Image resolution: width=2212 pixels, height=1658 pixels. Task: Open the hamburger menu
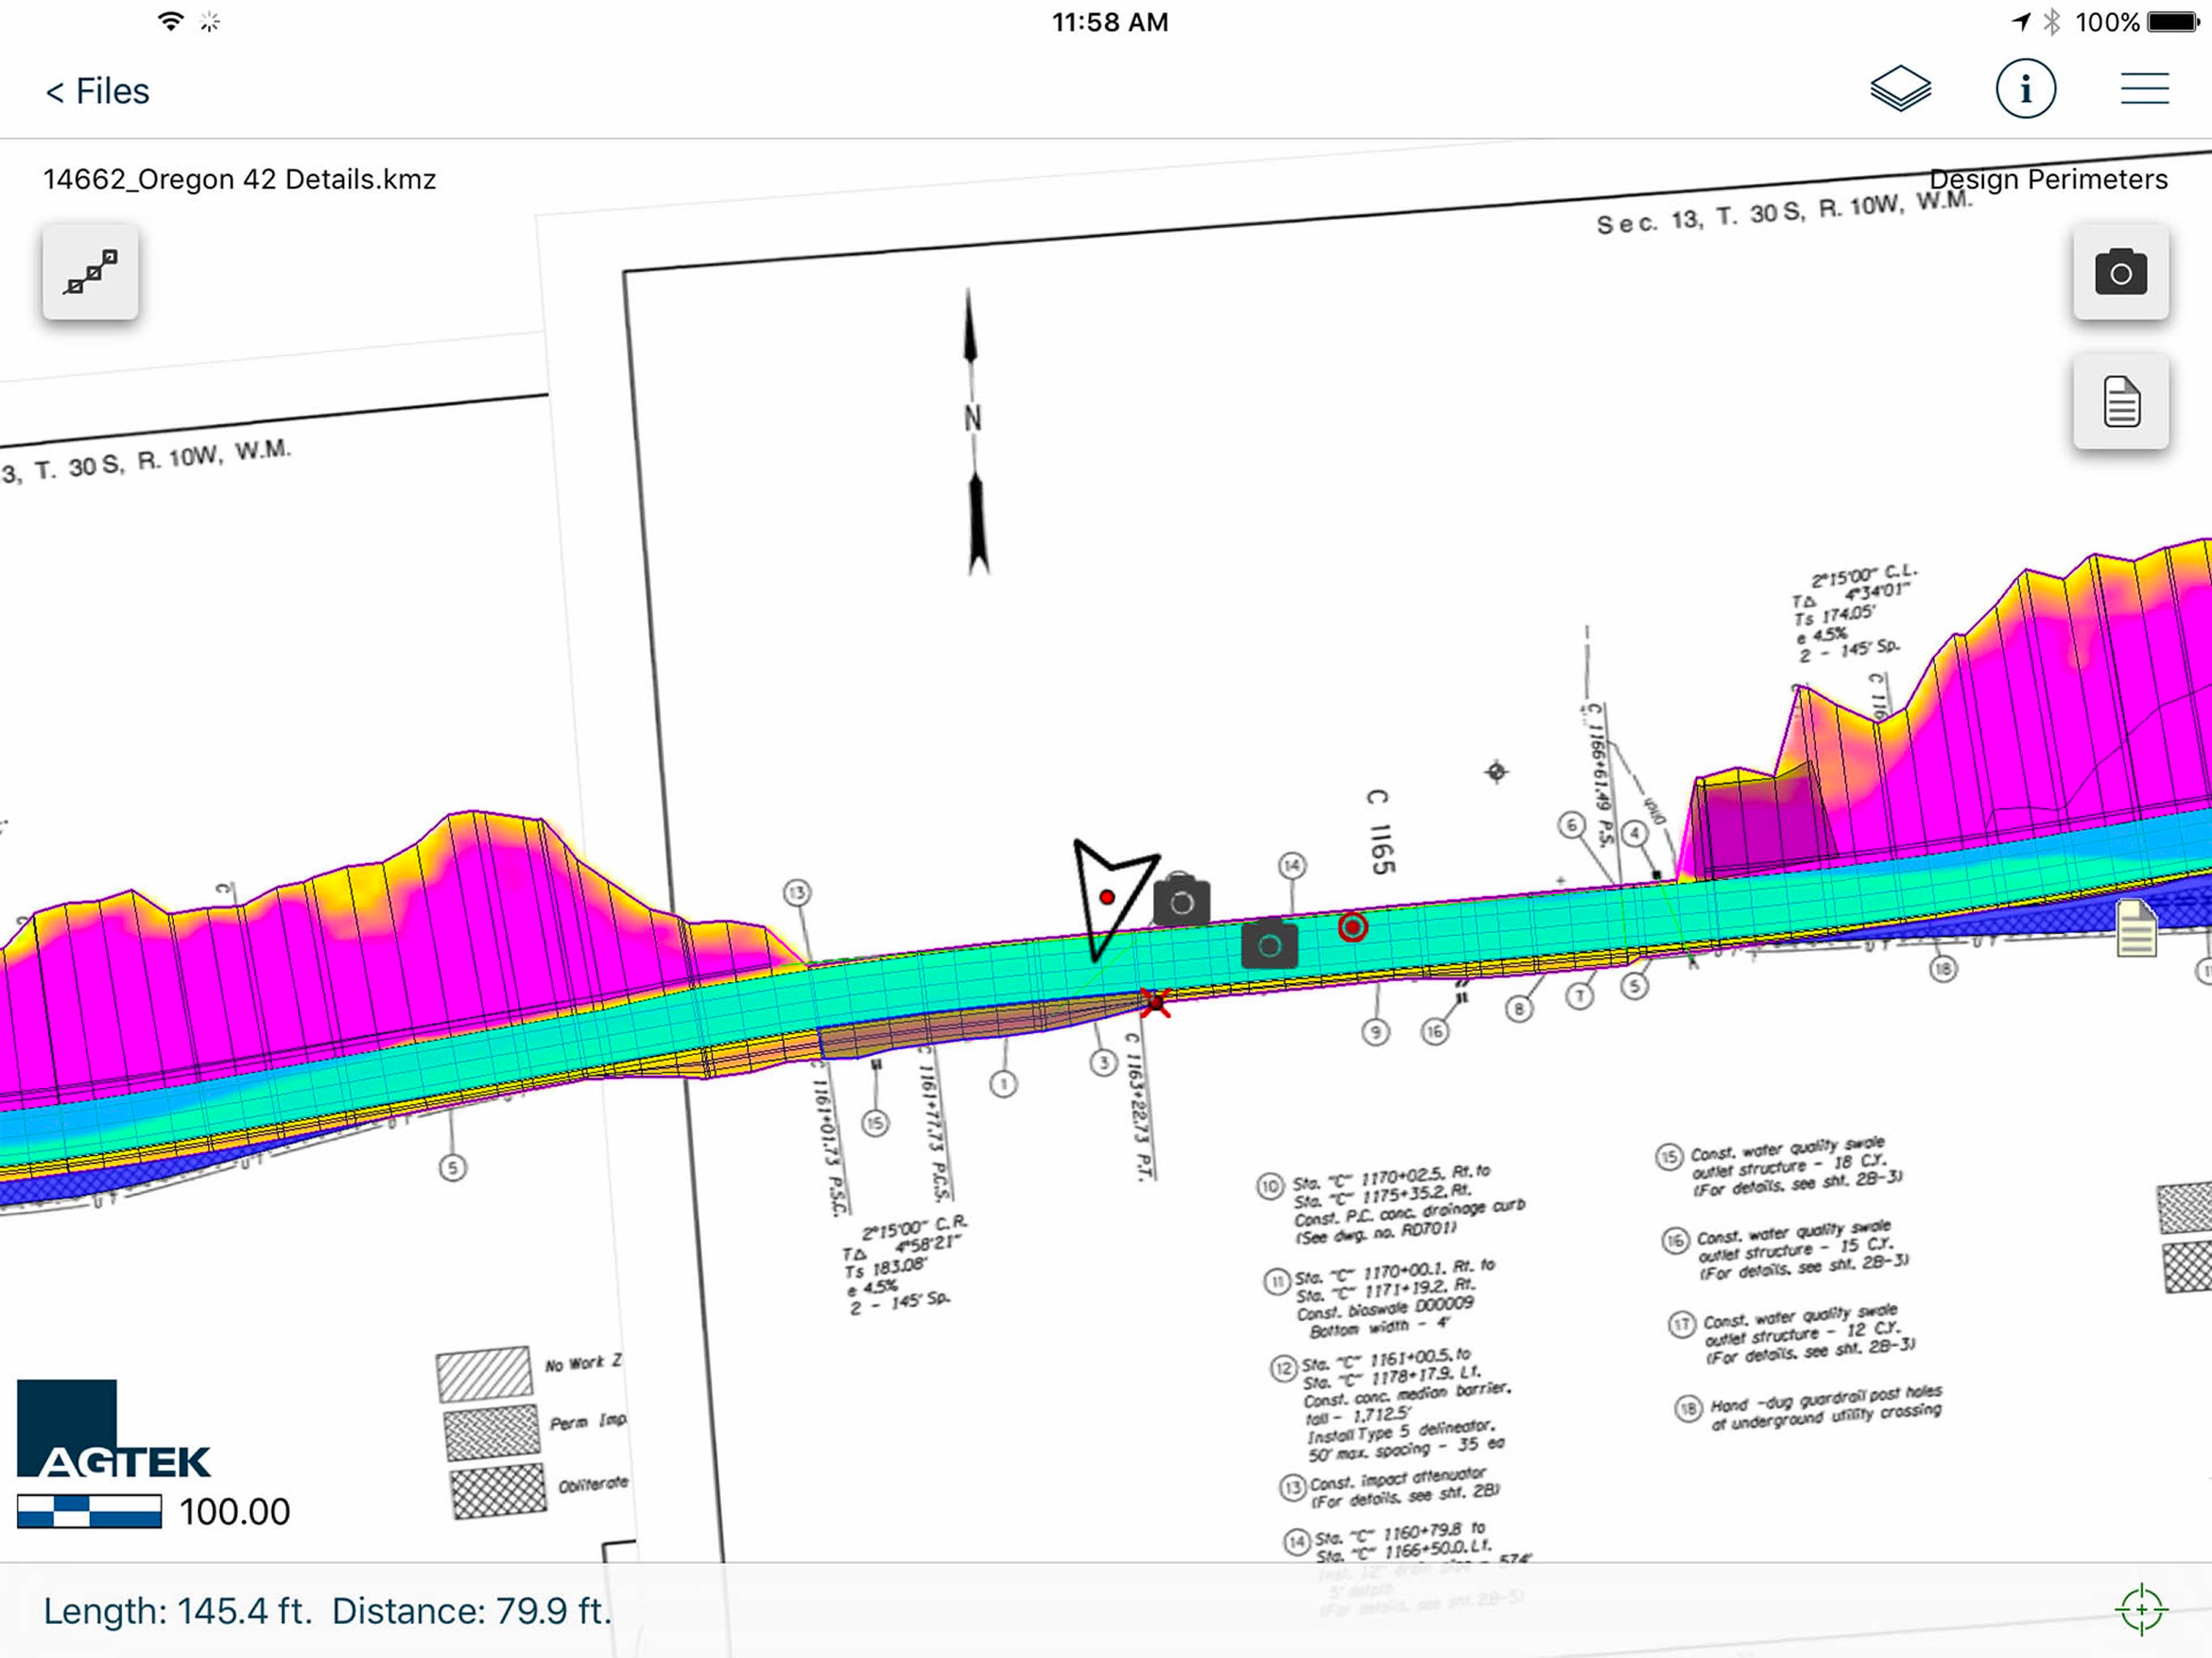coord(2144,89)
